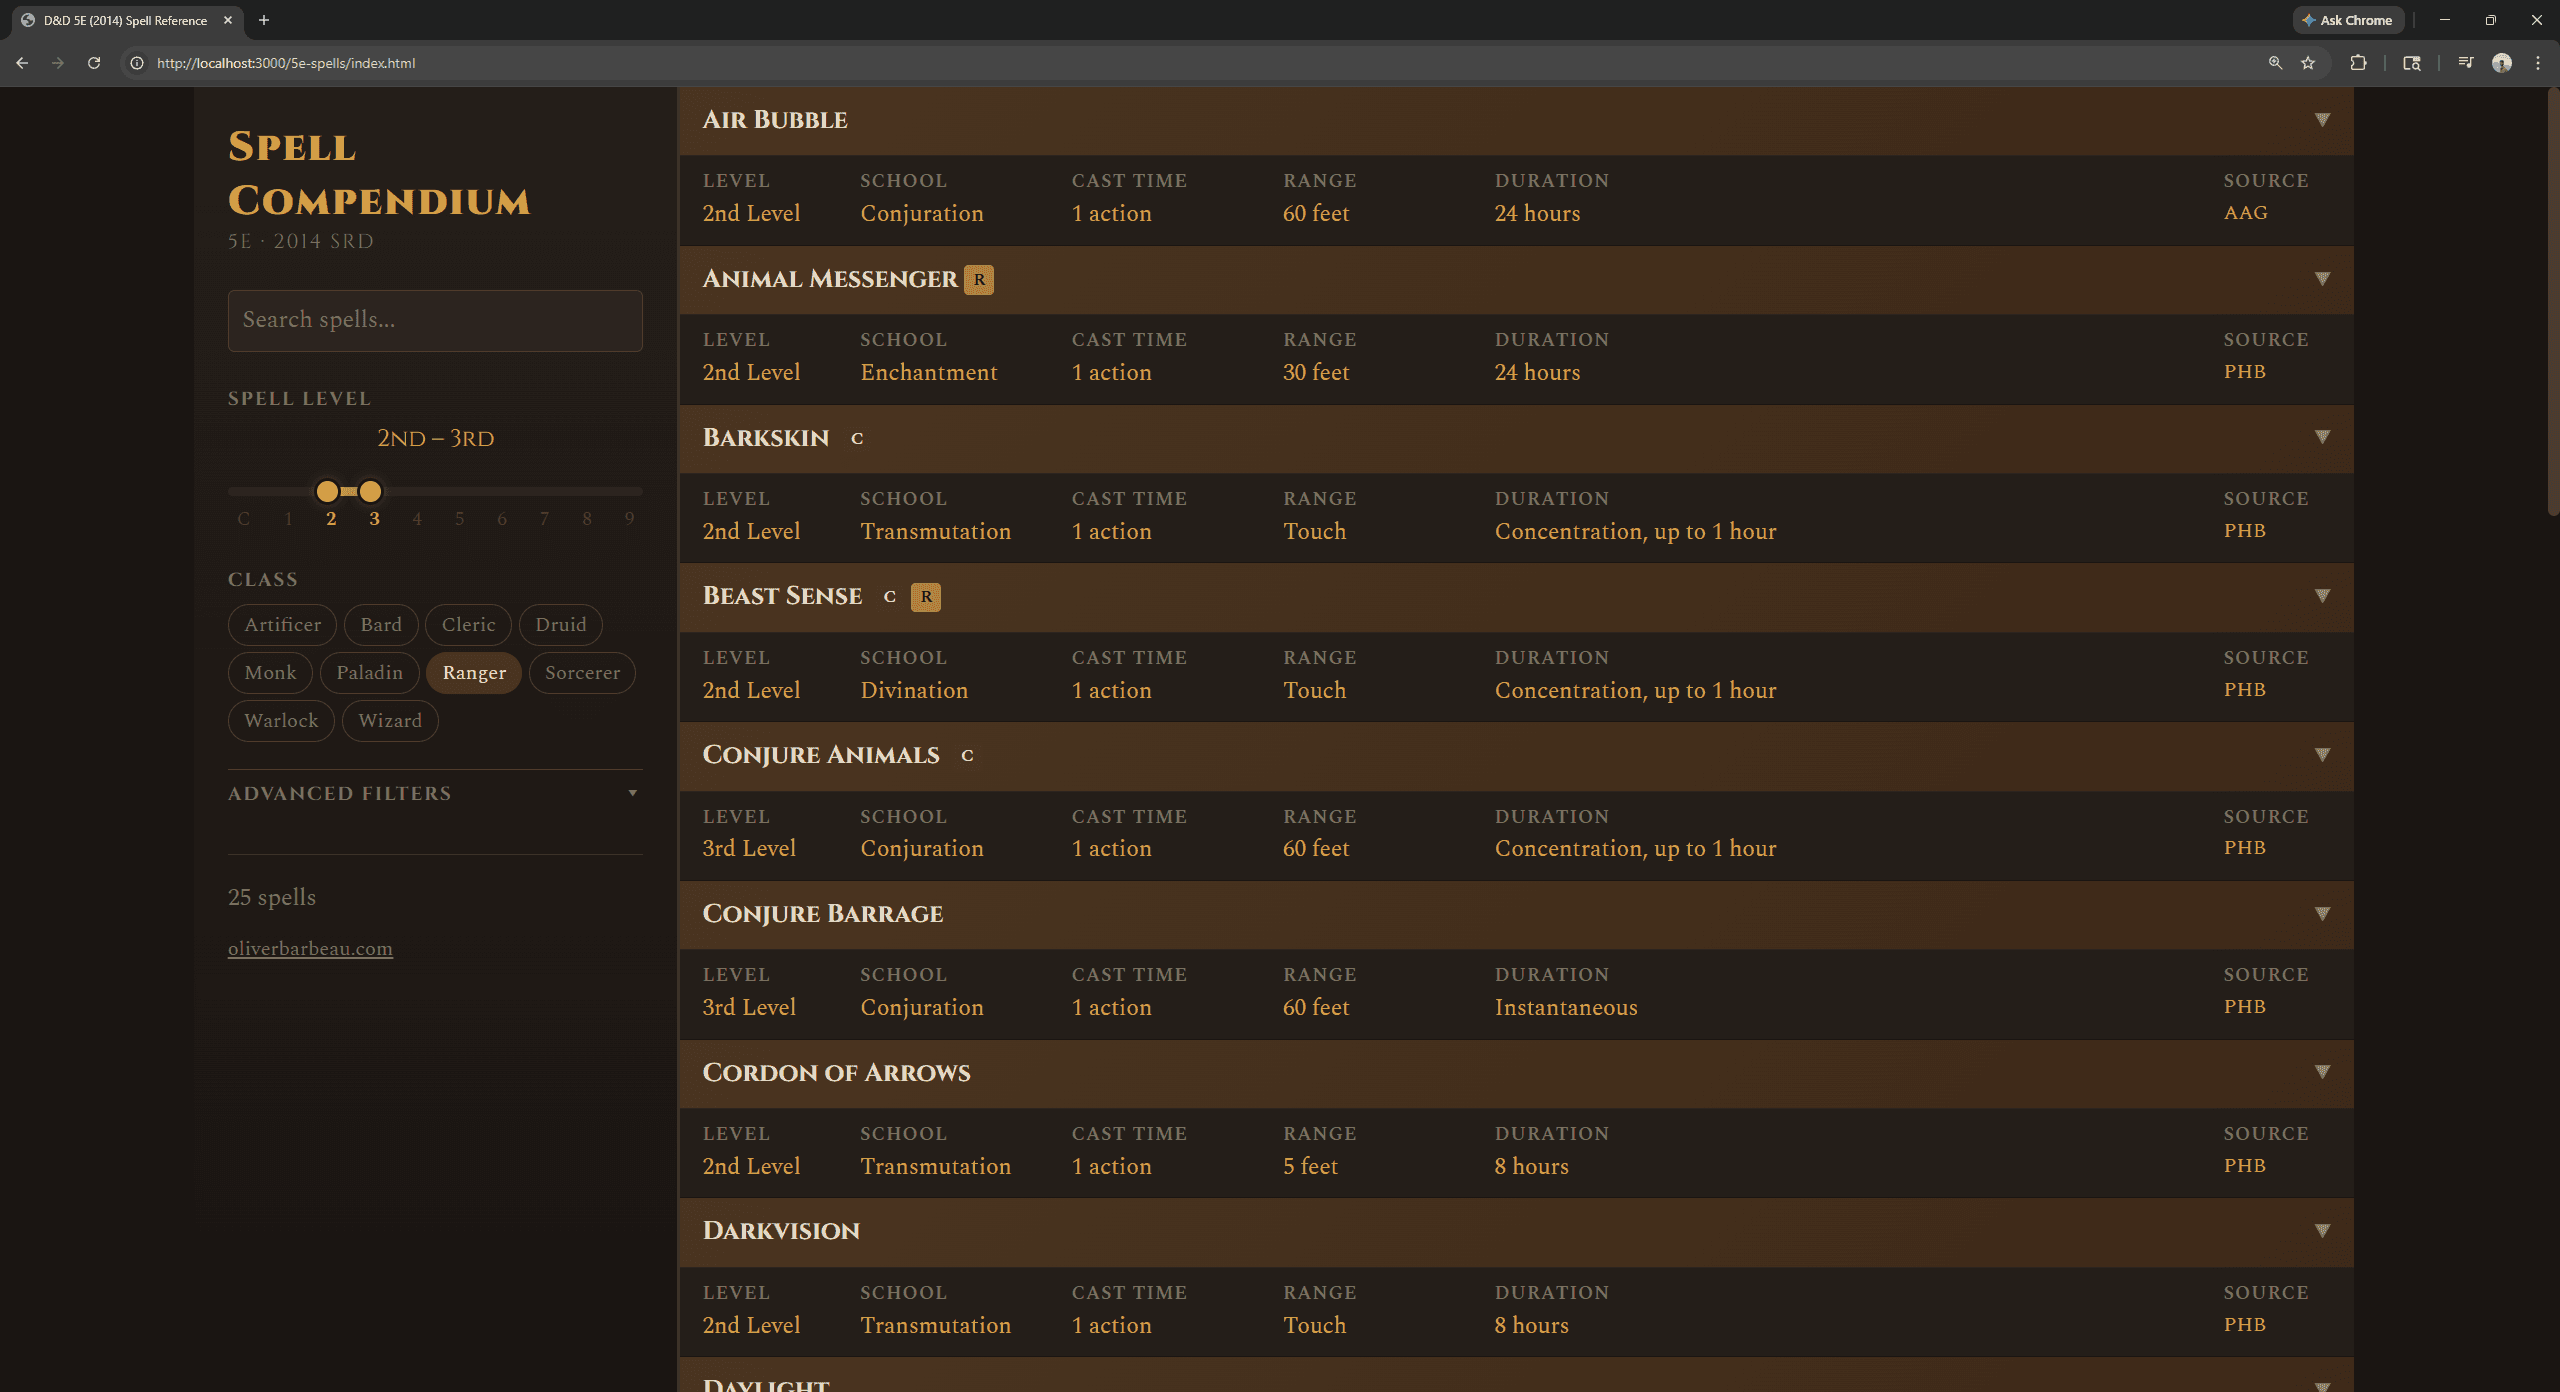Open the Chrome extensions puzzle icon
Viewport: 2560px width, 1392px height.
[x=2358, y=63]
